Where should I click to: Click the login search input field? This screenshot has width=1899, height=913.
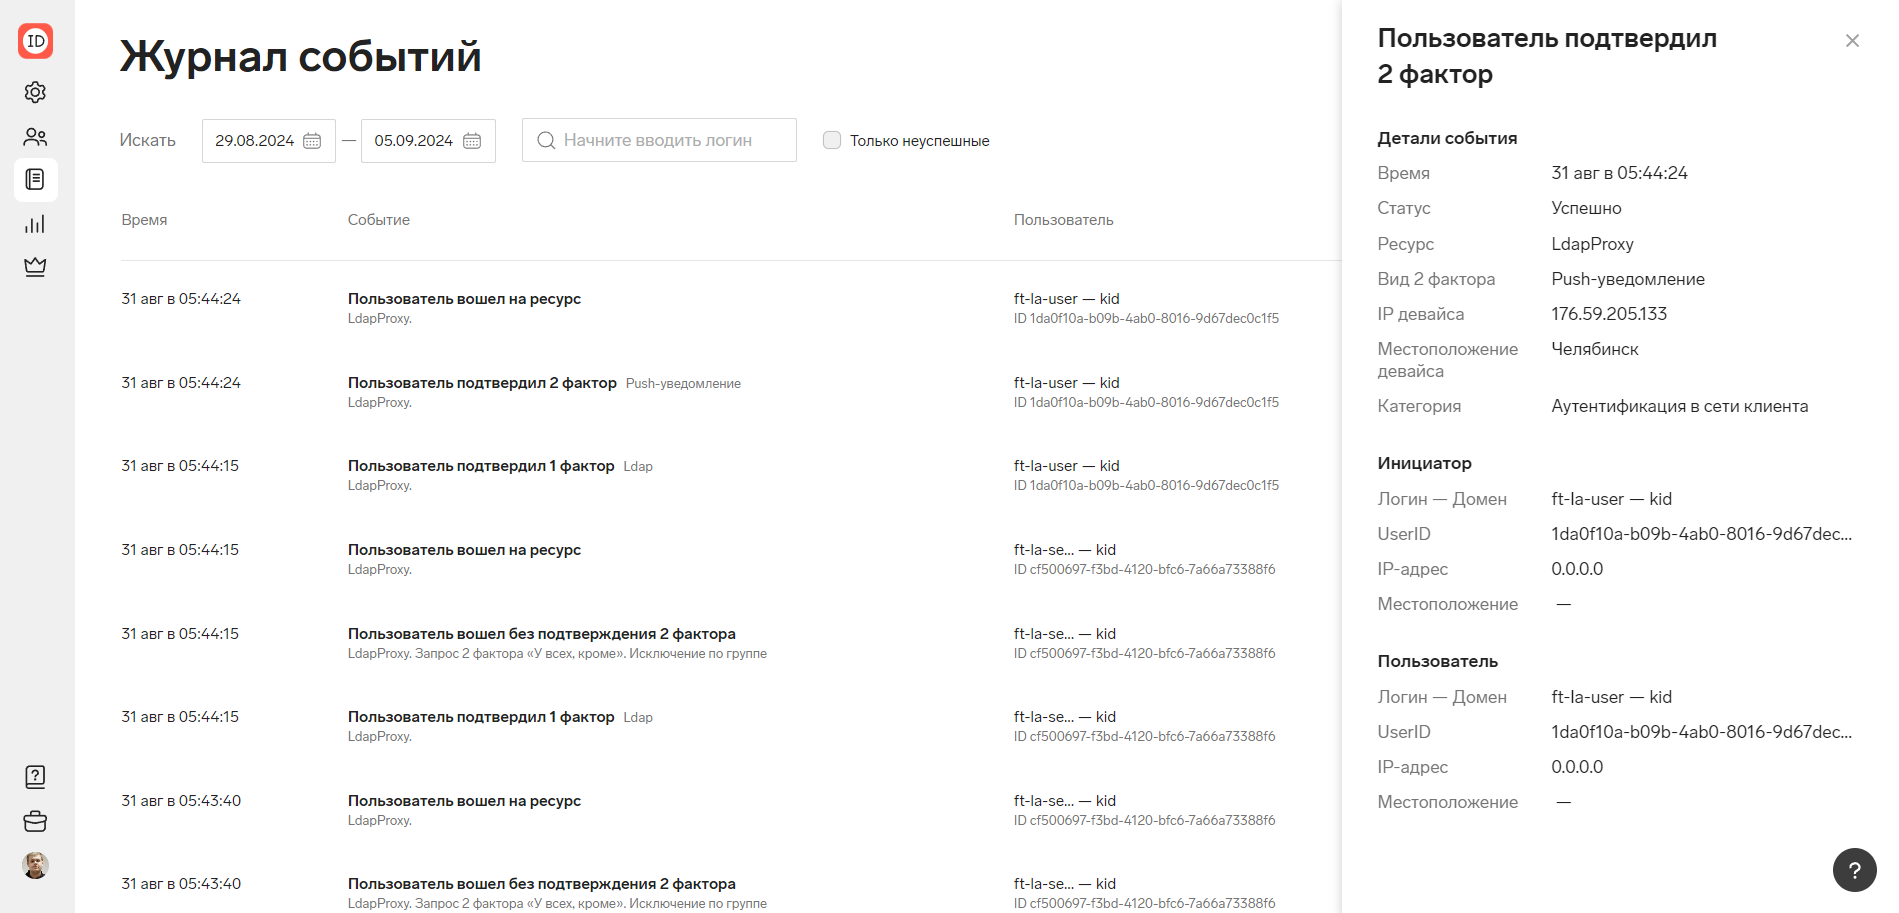[x=659, y=141]
